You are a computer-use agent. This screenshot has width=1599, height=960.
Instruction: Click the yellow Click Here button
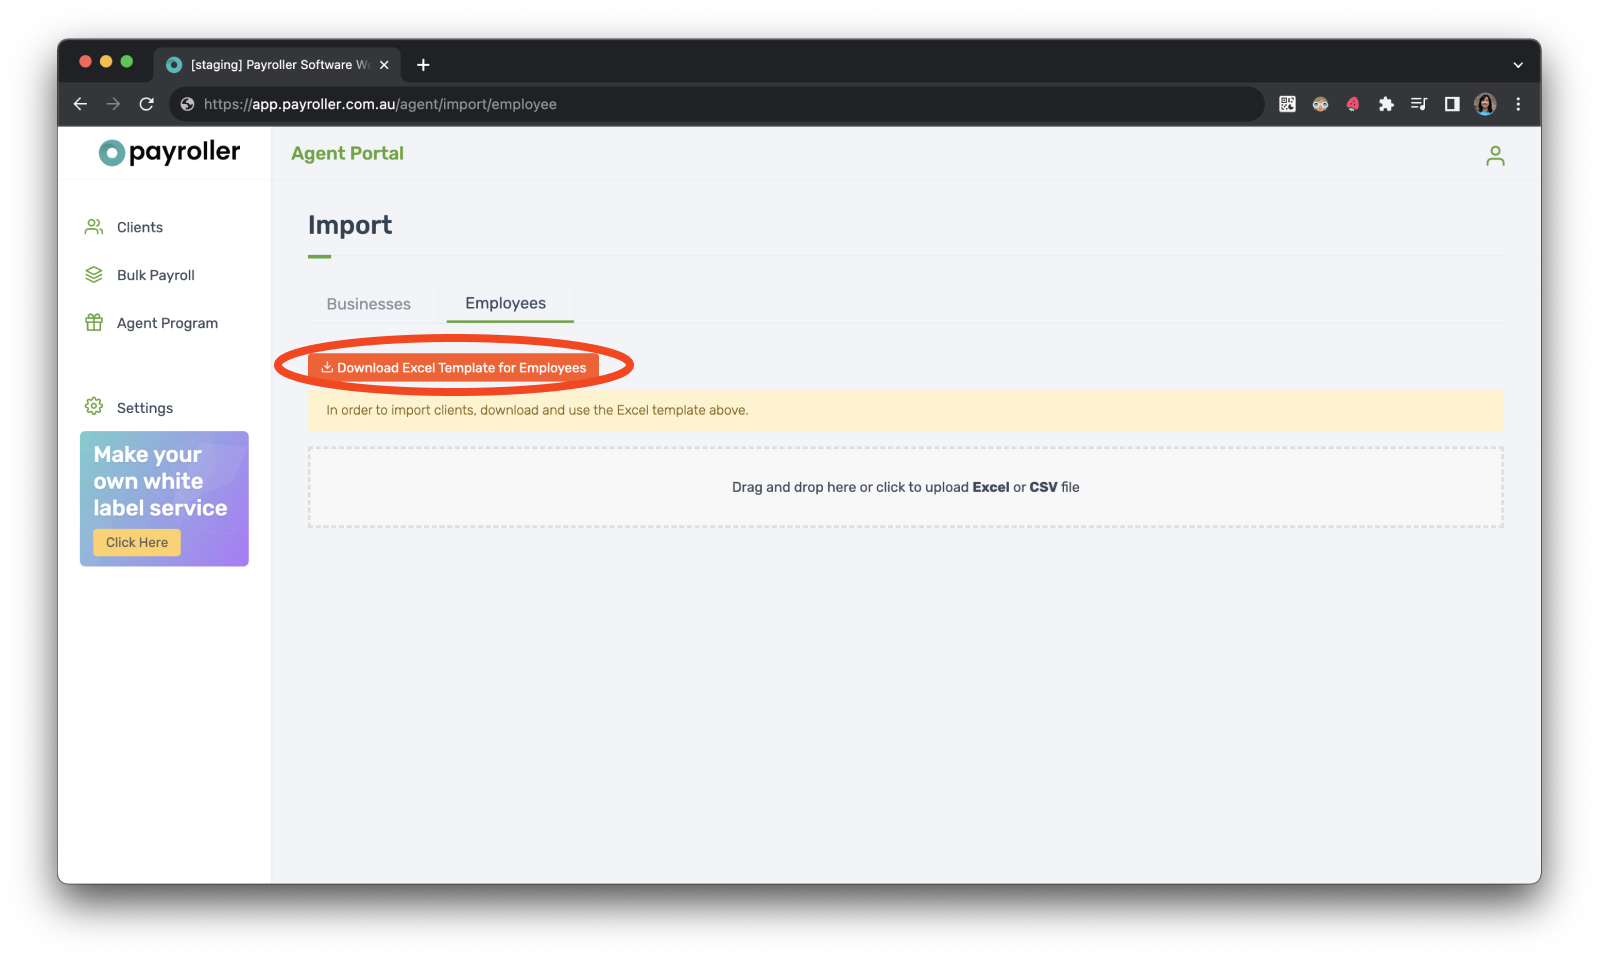pyautogui.click(x=137, y=542)
